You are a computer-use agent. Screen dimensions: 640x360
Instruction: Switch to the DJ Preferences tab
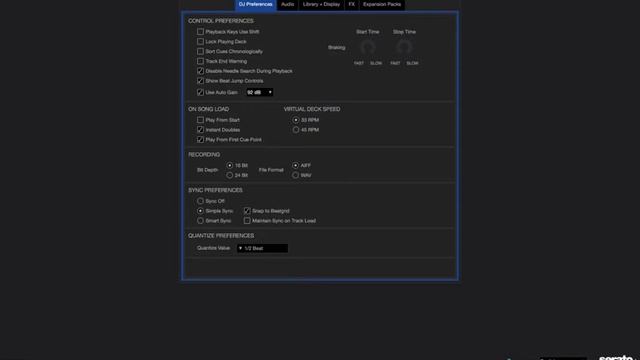(256, 4)
